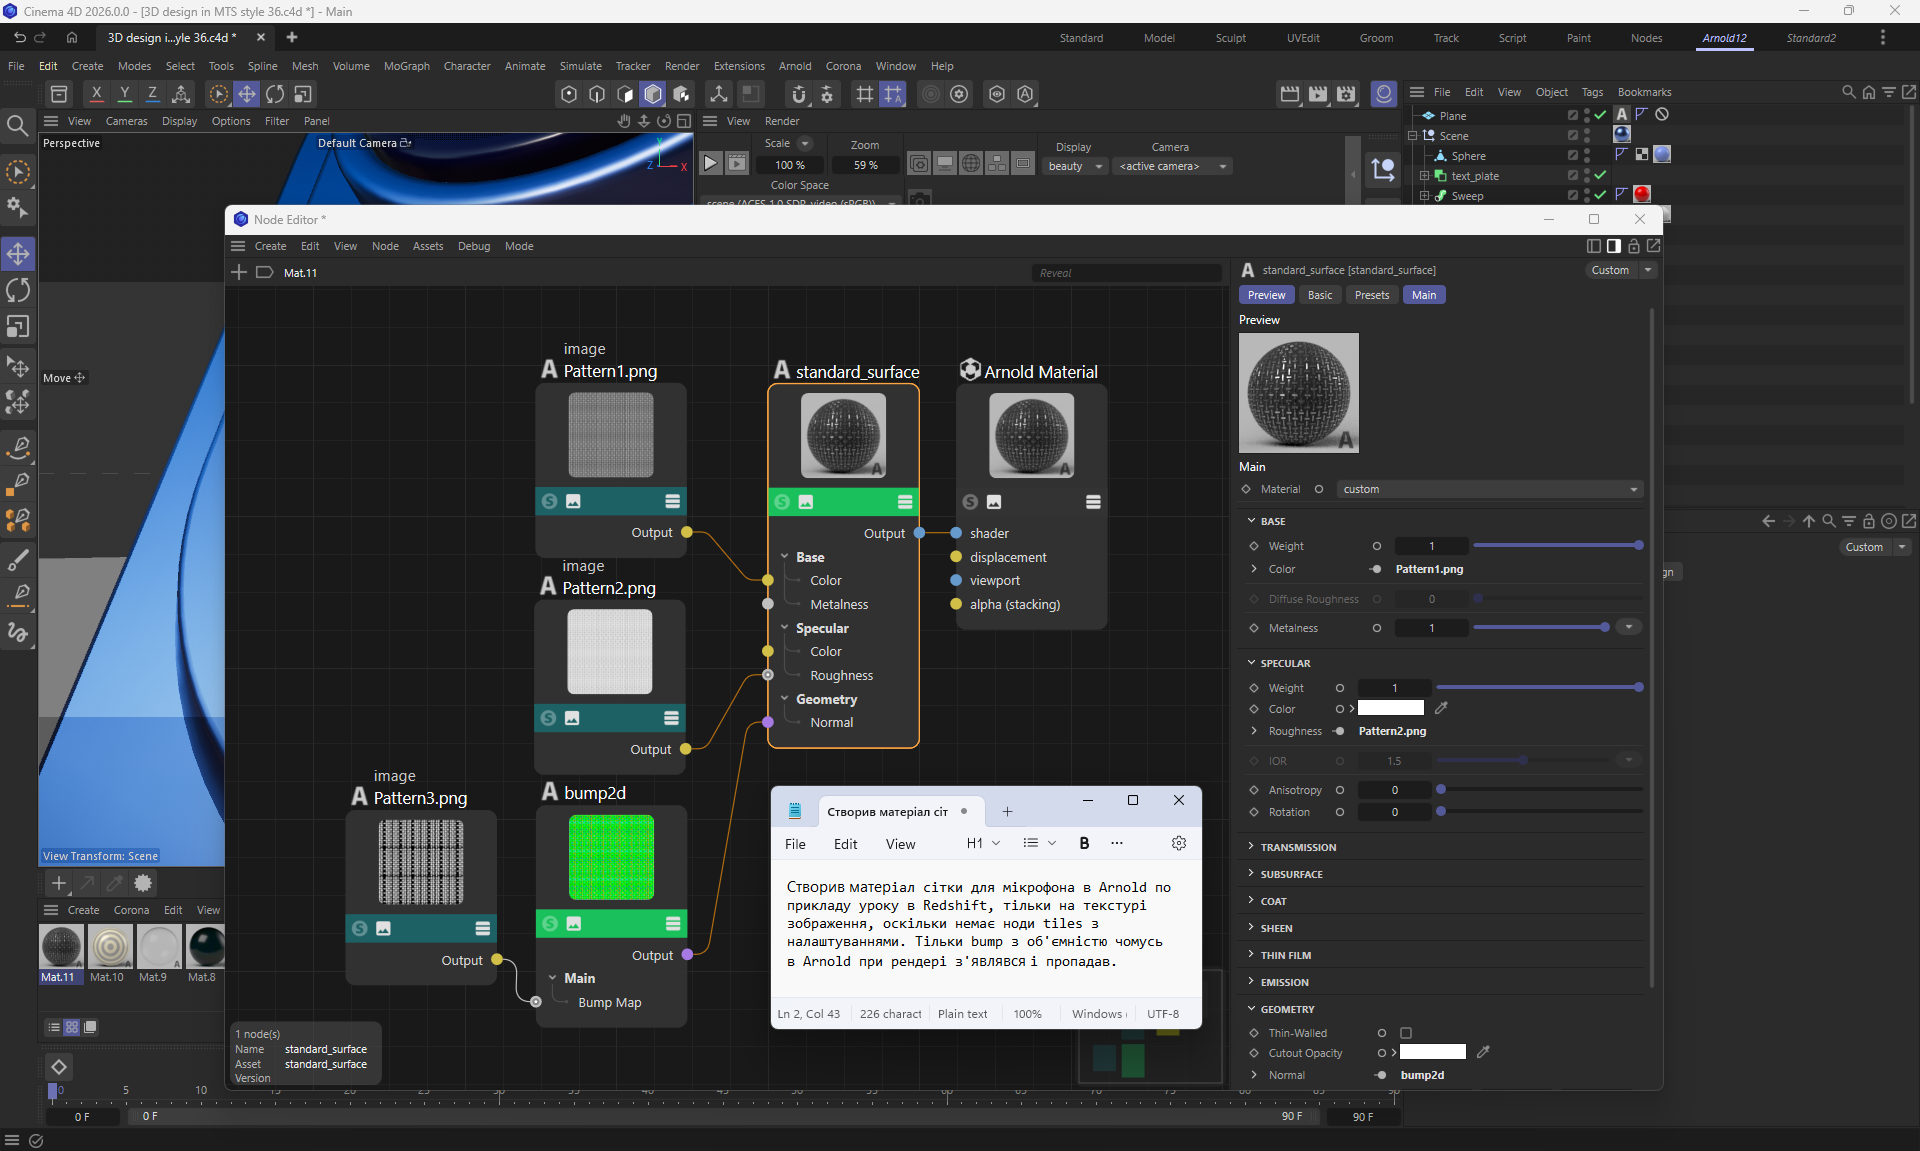Select the Mat.10 material thumbnail
This screenshot has width=1920, height=1151.
pyautogui.click(x=109, y=947)
